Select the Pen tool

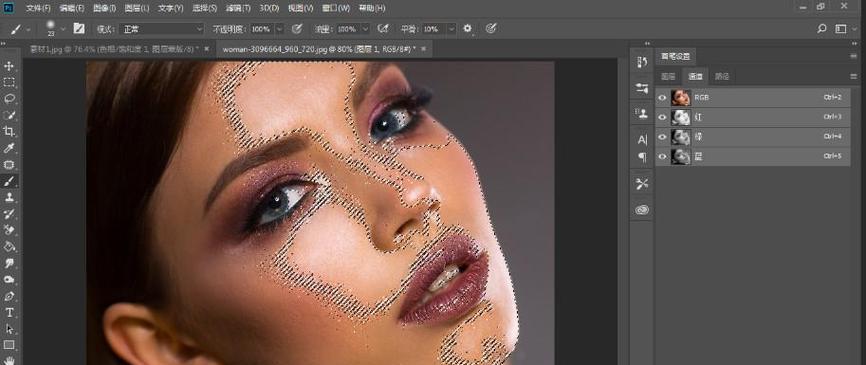pyautogui.click(x=9, y=296)
